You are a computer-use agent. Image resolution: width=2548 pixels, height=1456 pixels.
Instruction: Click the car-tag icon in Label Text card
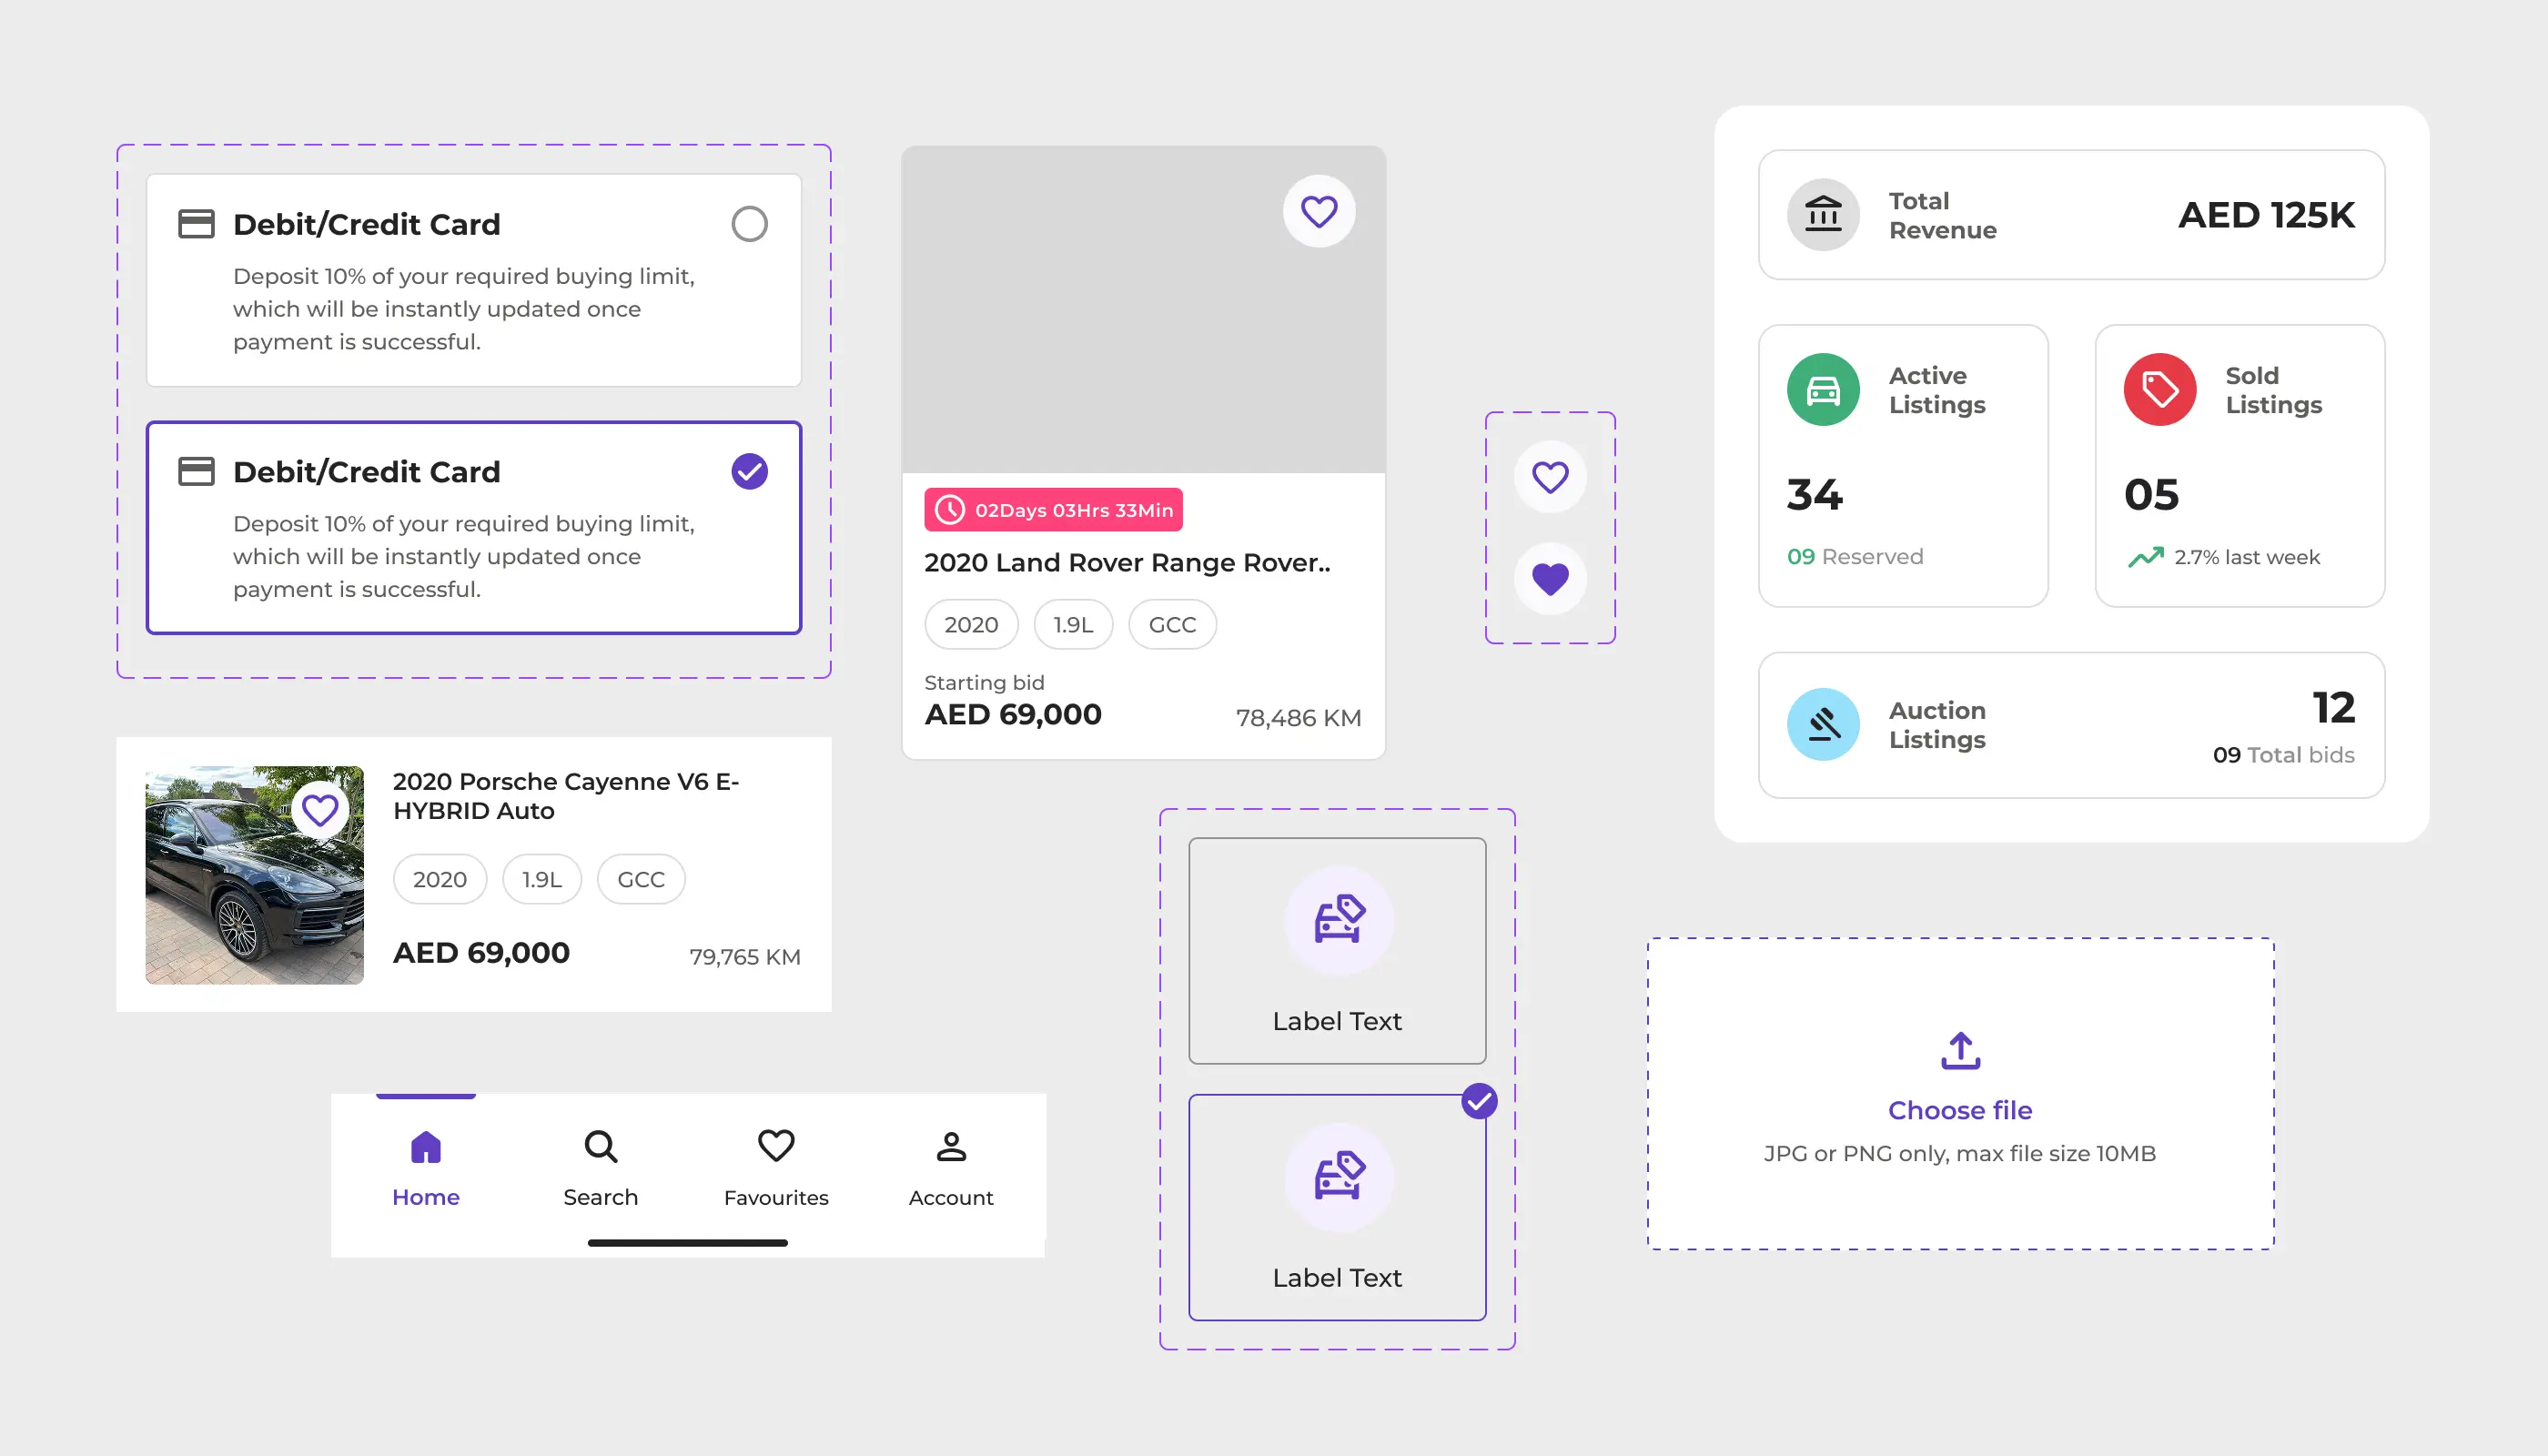[1337, 920]
